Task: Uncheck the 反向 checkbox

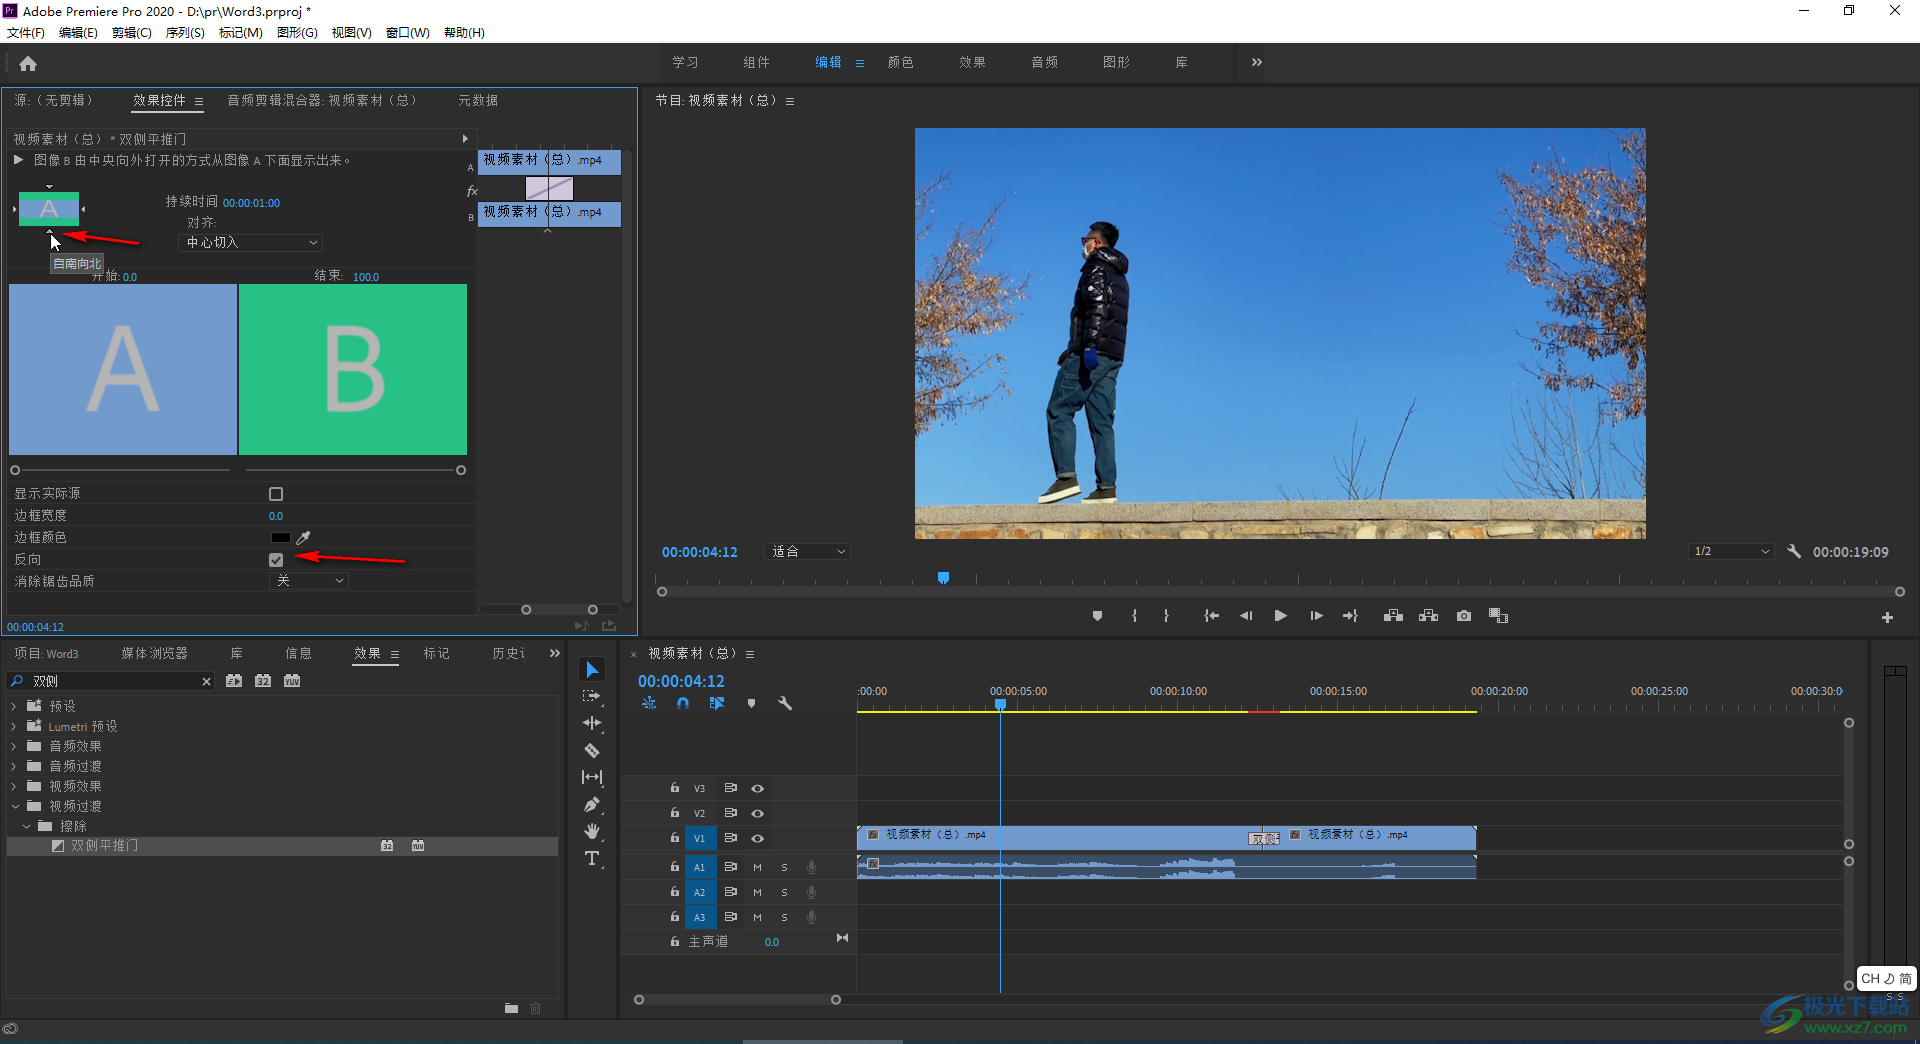Action: 276,560
